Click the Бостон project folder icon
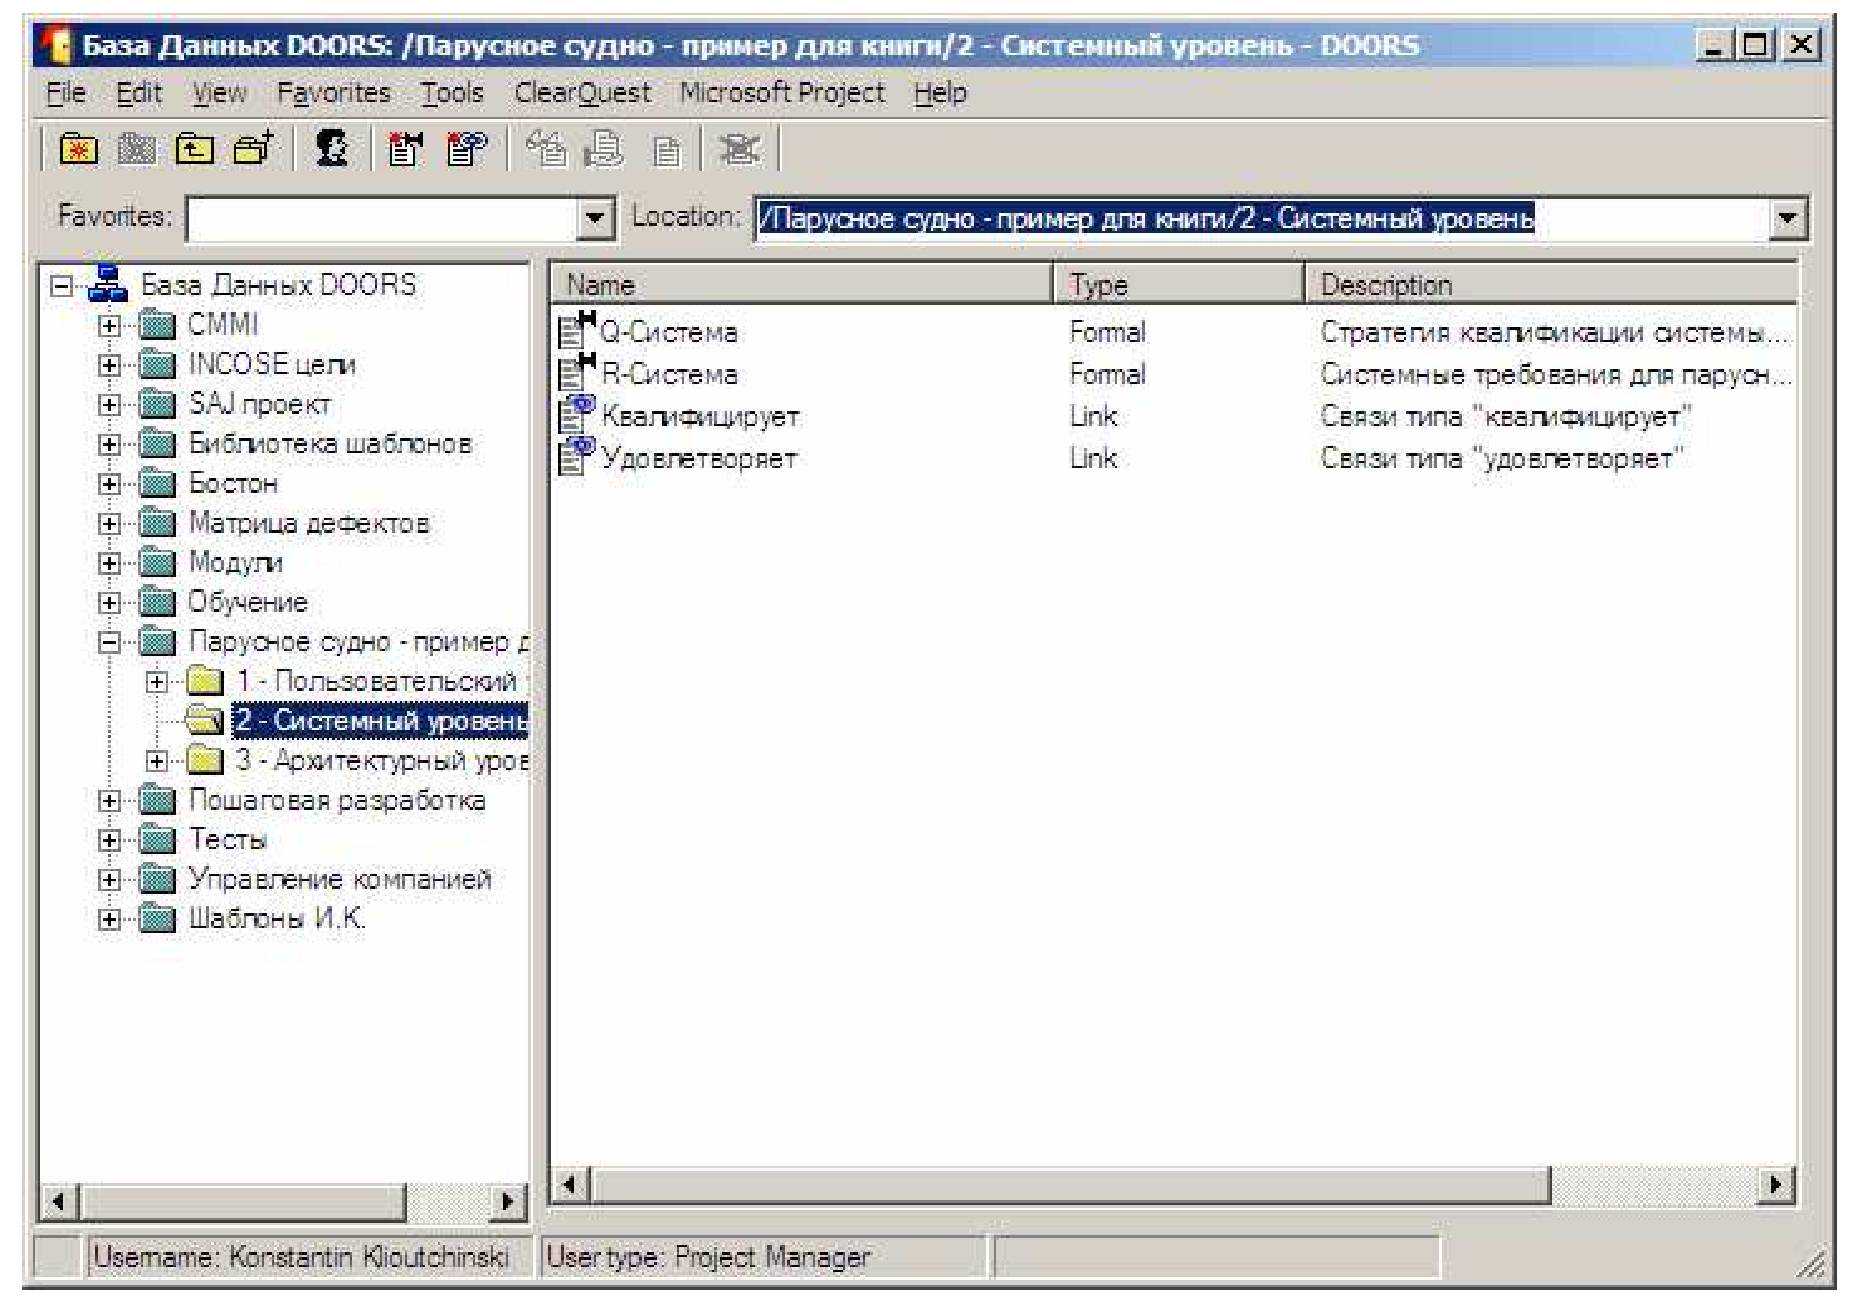This screenshot has height=1305, width=1853. 157,484
